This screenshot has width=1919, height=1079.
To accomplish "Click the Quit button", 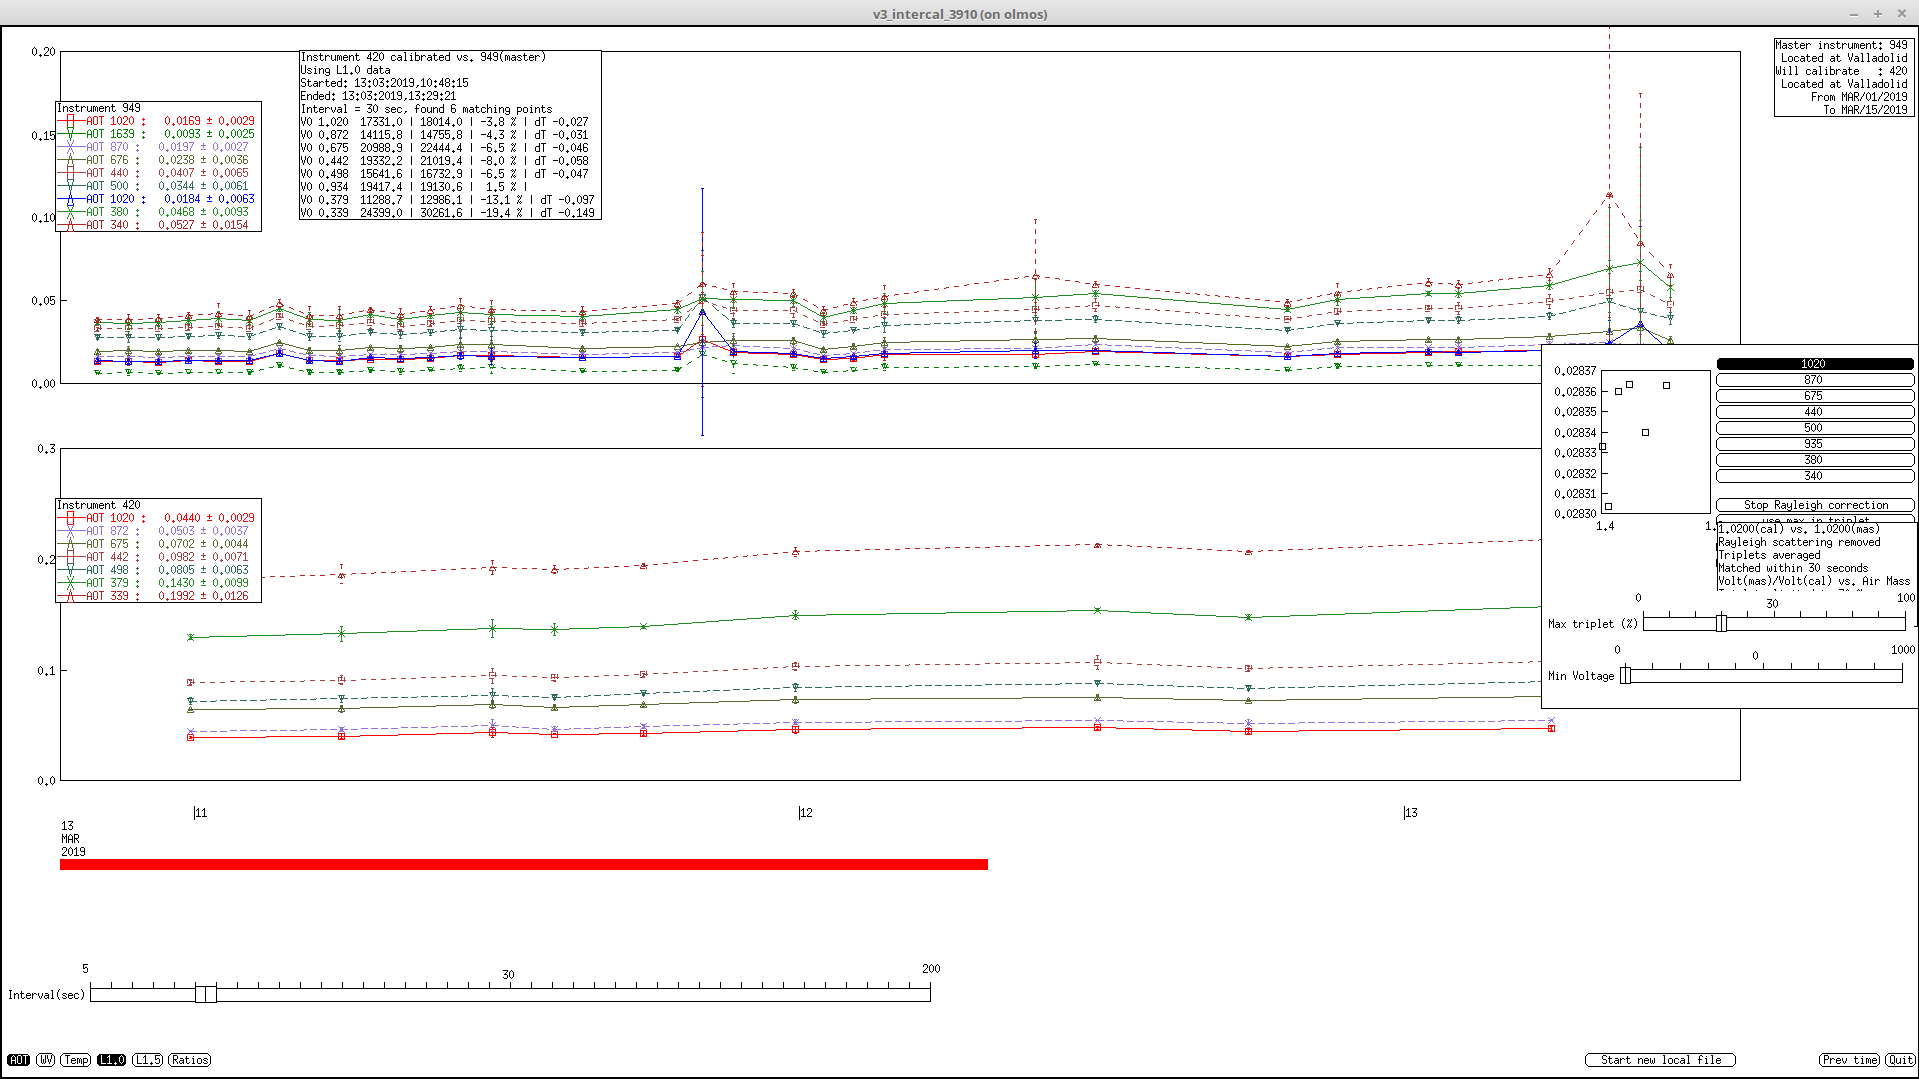I will coord(1901,1060).
